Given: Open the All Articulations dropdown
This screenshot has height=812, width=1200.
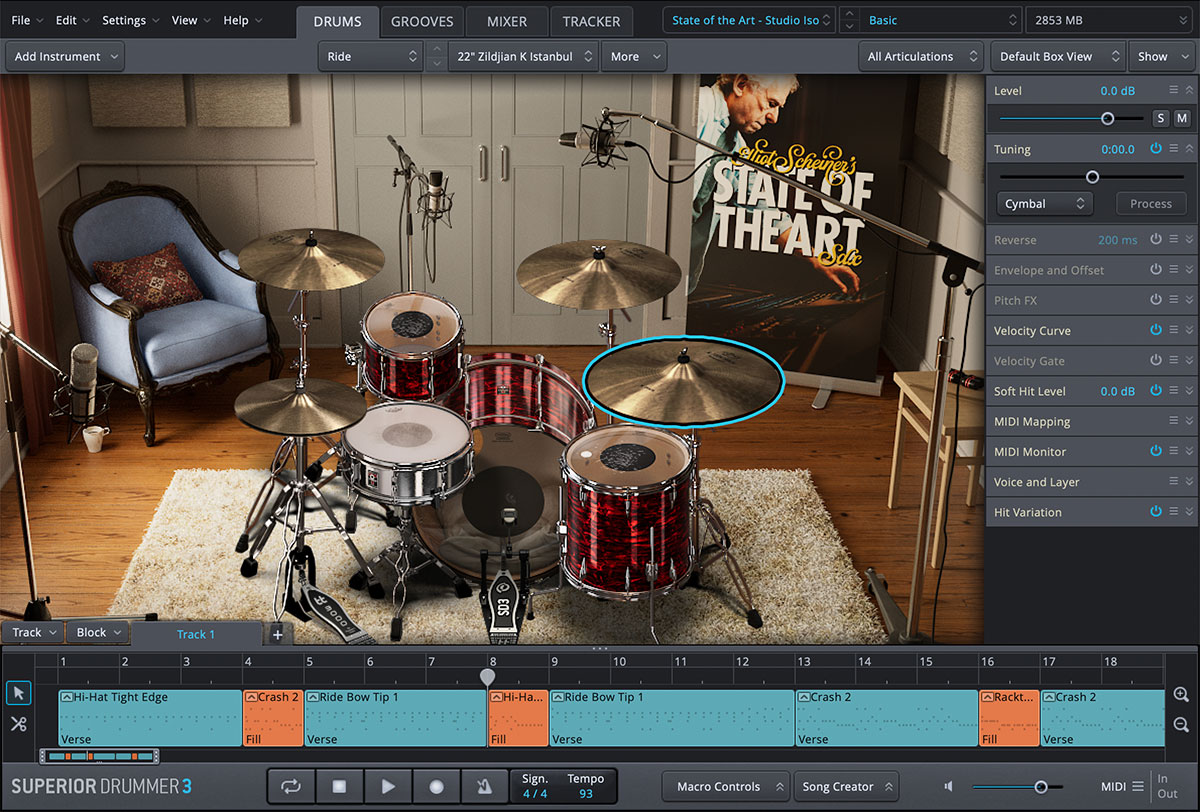Looking at the screenshot, I should pyautogui.click(x=922, y=57).
